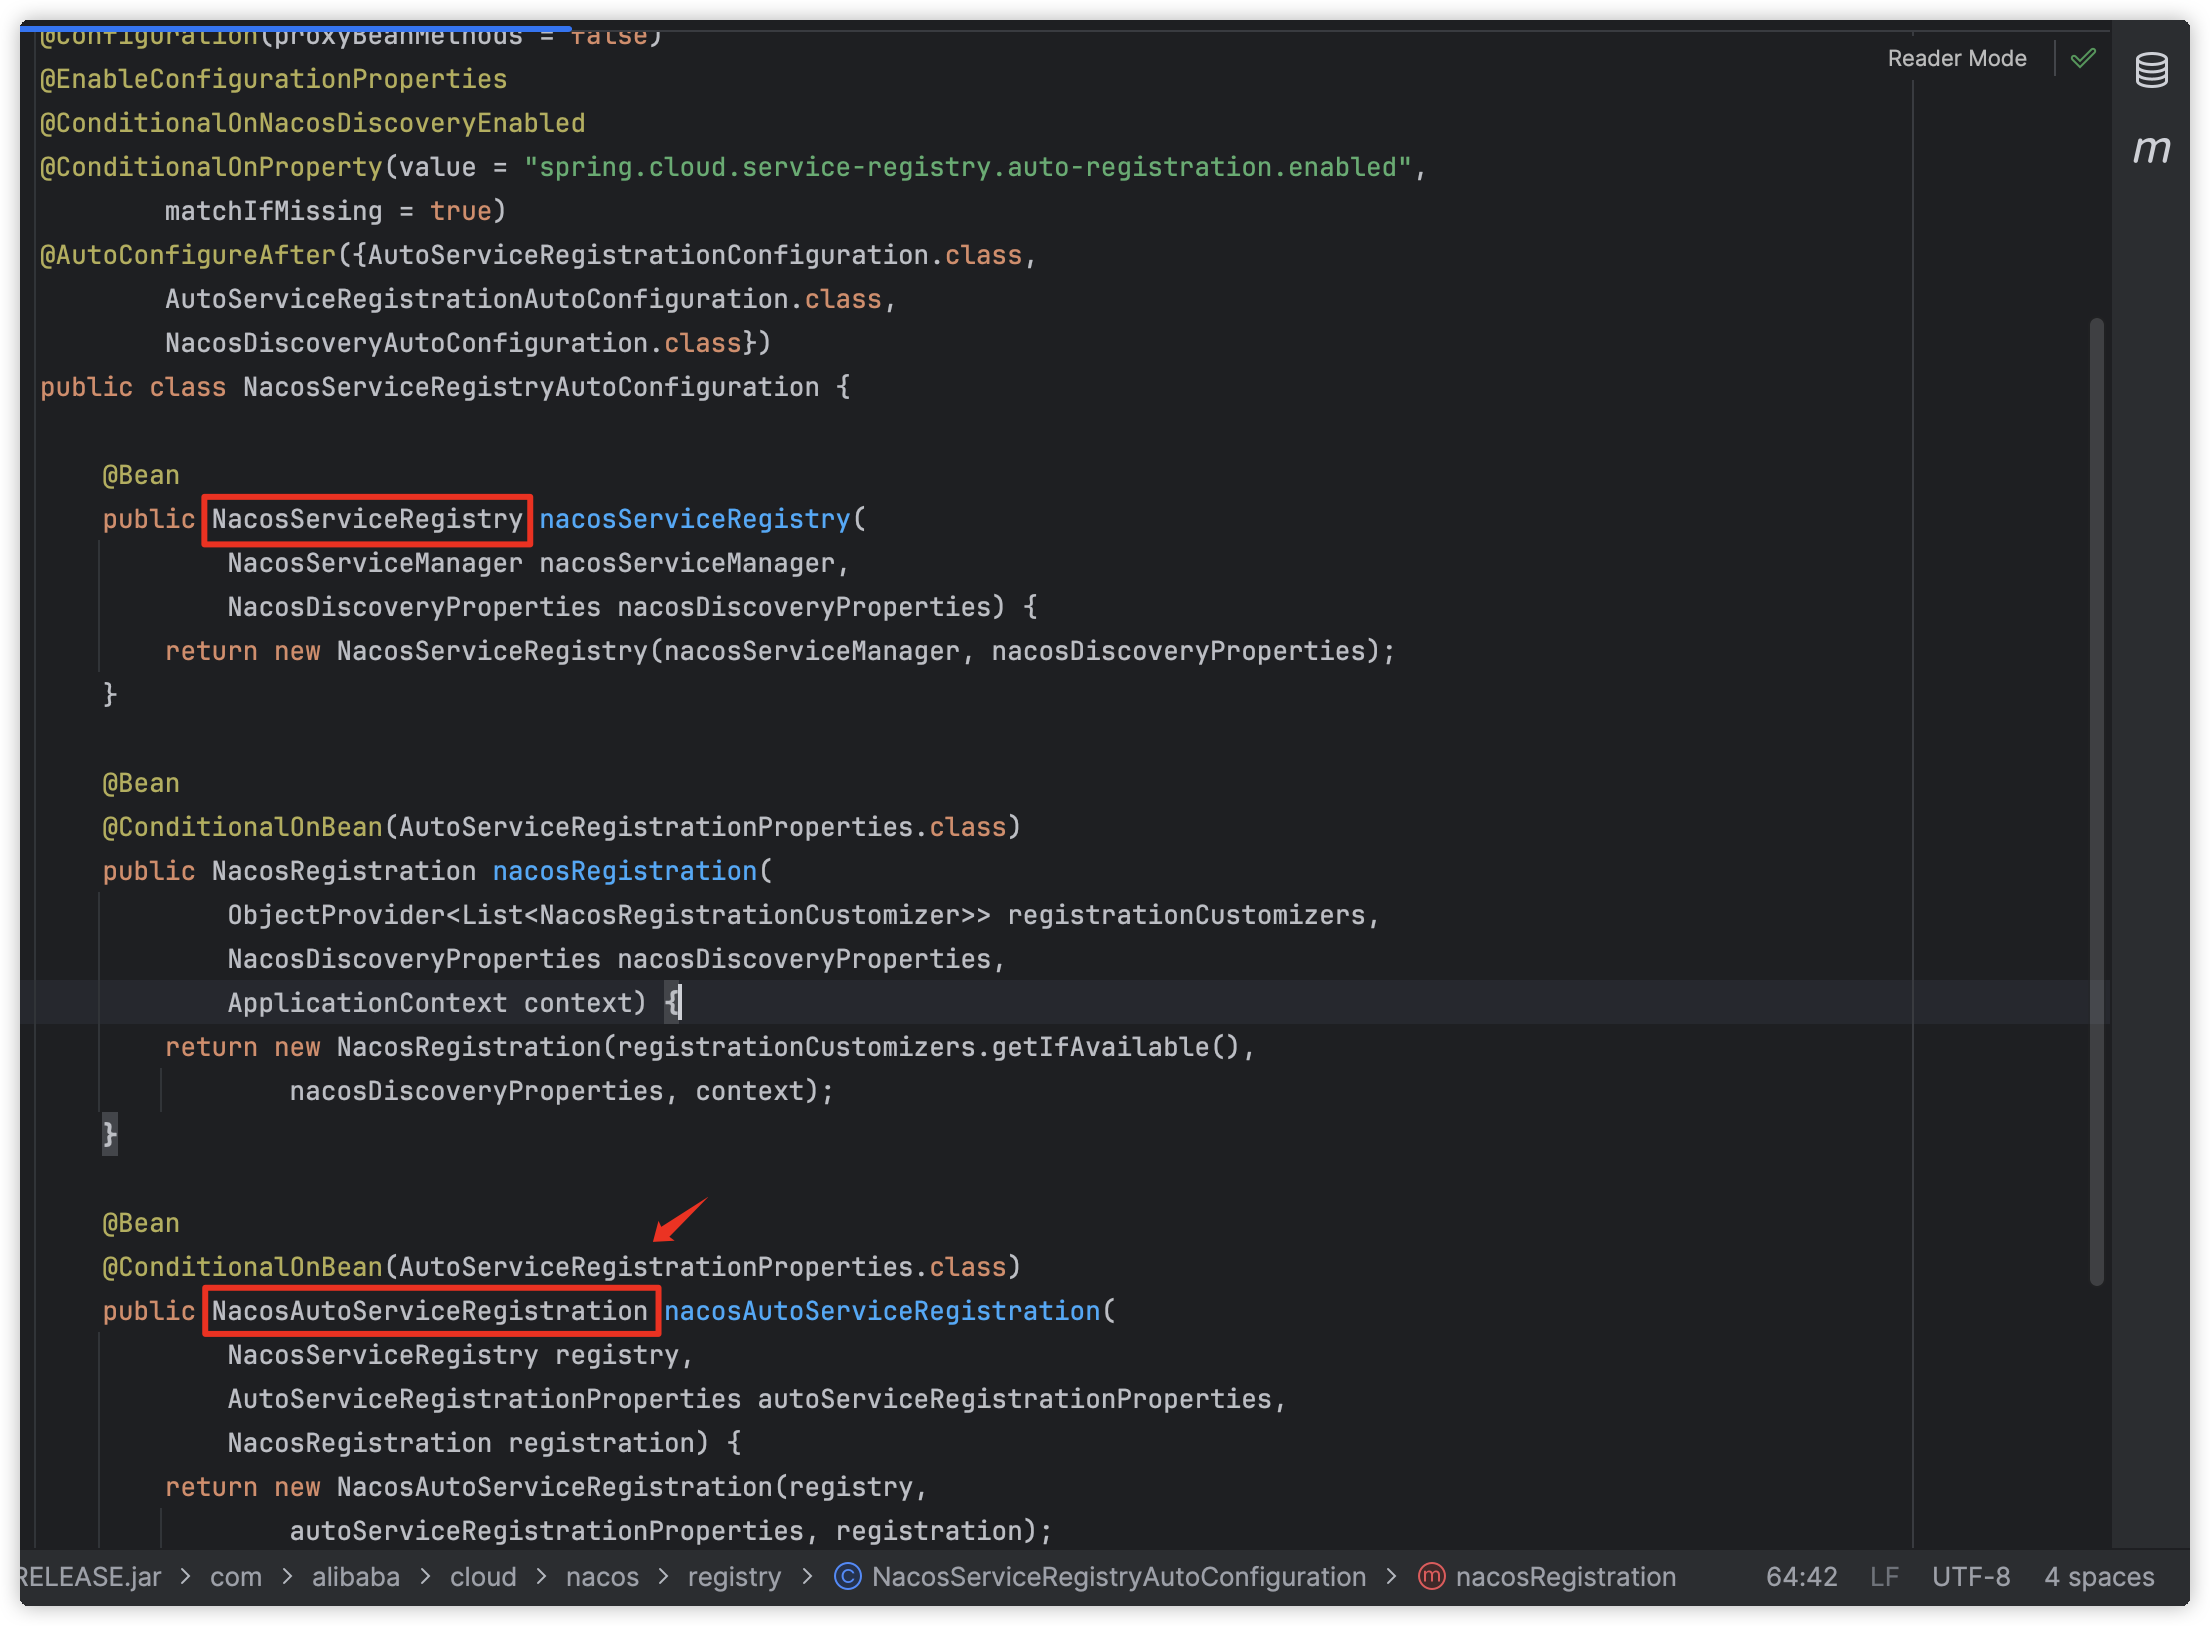Viewport: 2210px width, 1626px height.
Task: Toggle Reader Mode in the editor
Action: [x=1956, y=58]
